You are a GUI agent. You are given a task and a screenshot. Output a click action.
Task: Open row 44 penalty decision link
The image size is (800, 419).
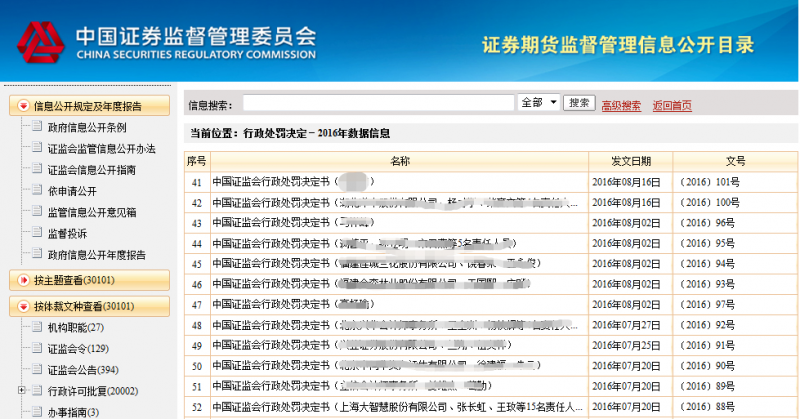(x=365, y=243)
